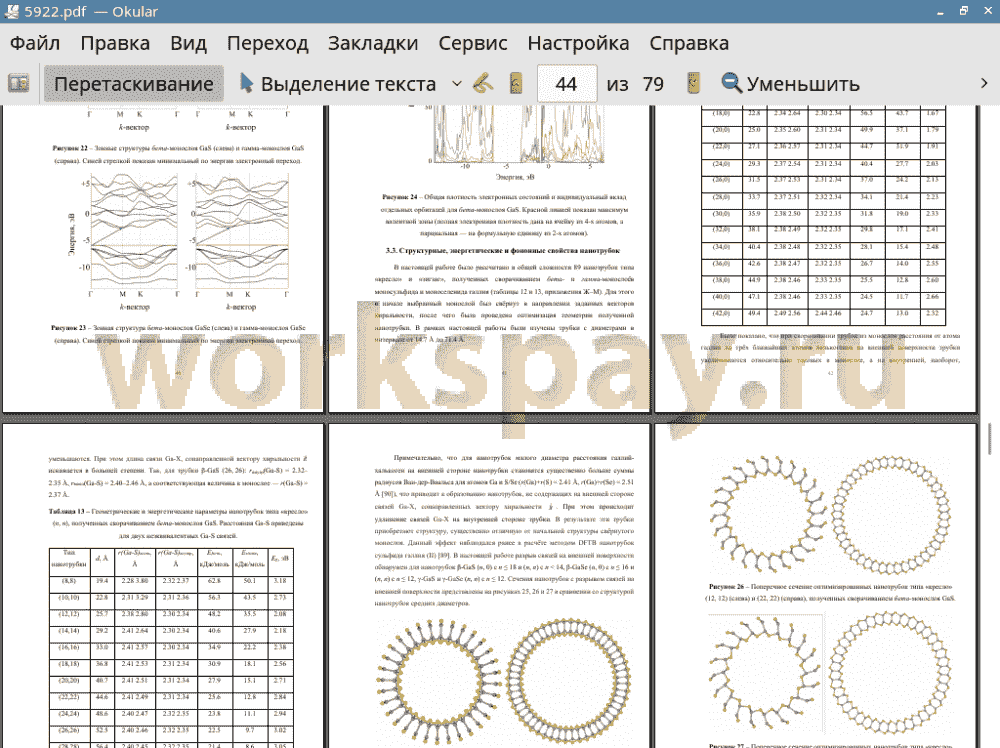Toggle the sidebar navigation panel icon
1000x748 pixels.
tap(18, 84)
